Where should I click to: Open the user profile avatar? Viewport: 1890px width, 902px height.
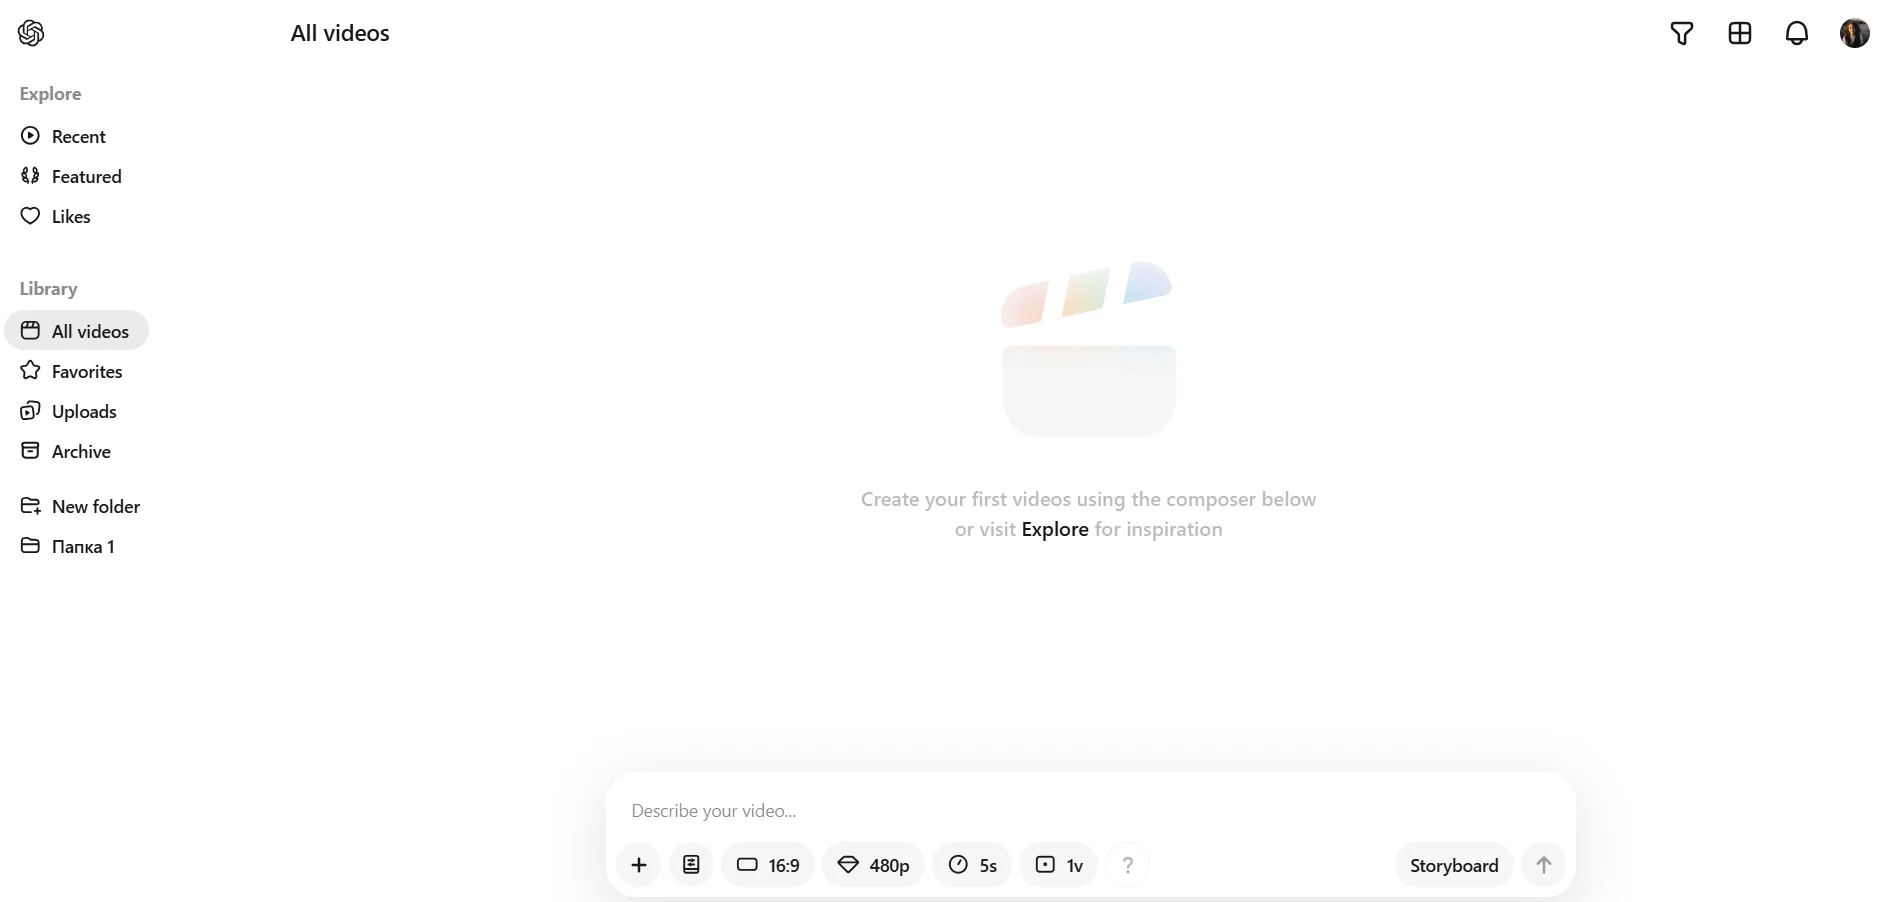point(1855,33)
